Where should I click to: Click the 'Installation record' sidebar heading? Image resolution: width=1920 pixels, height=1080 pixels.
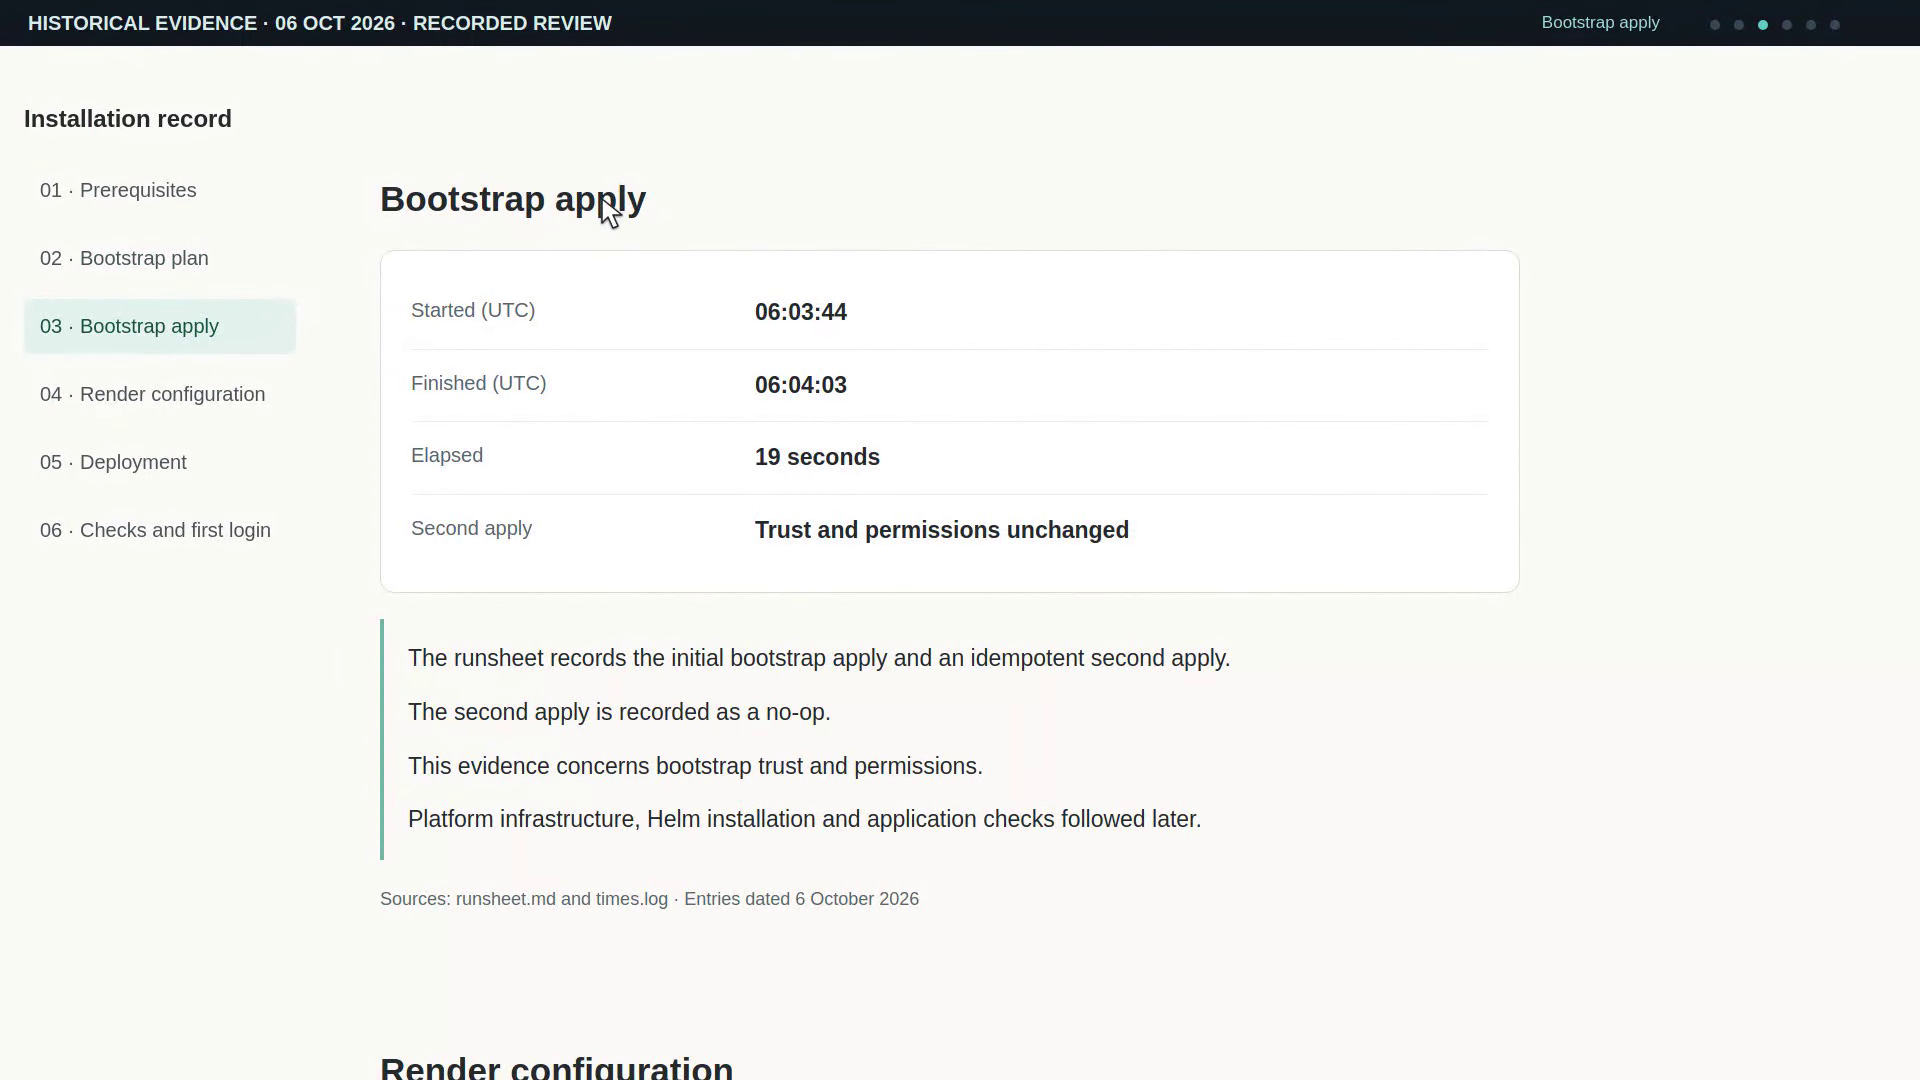pos(128,119)
